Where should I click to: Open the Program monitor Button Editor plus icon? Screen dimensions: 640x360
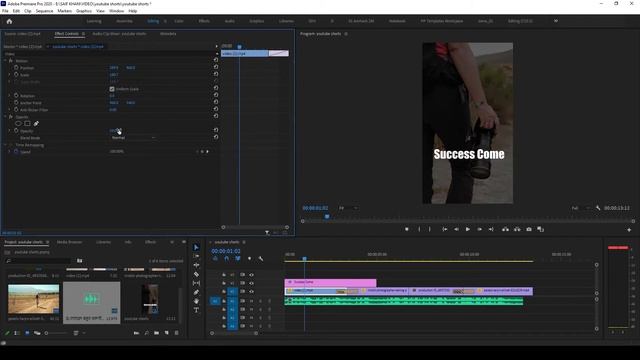pos(629,230)
